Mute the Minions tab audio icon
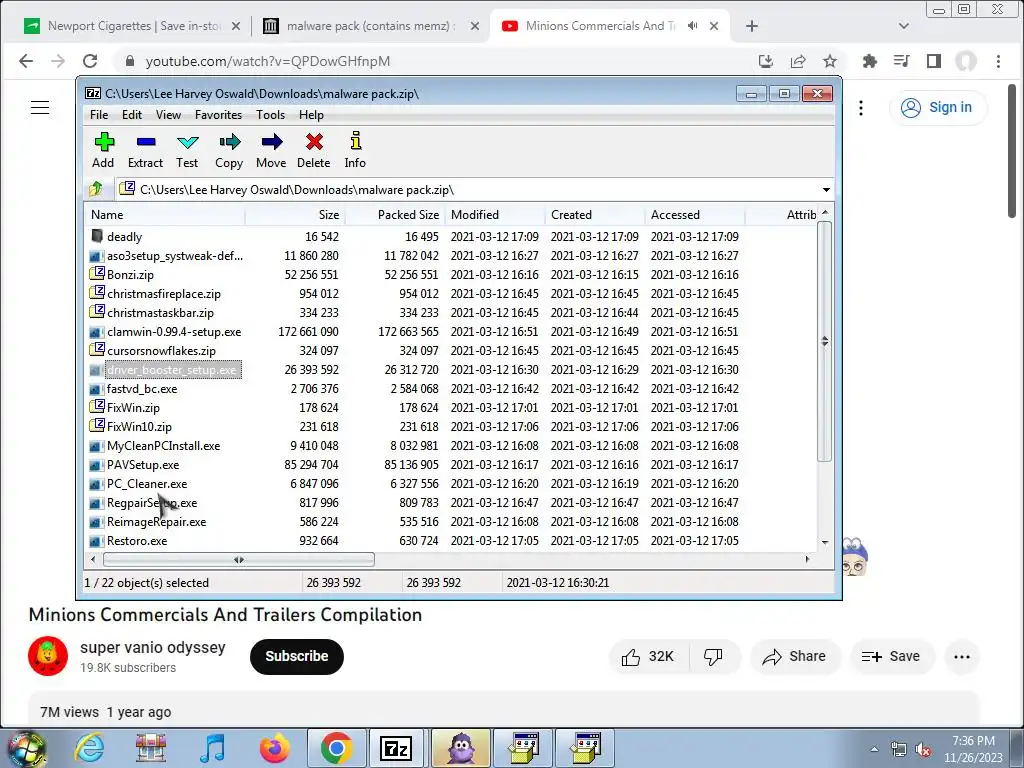This screenshot has height=768, width=1024. [x=692, y=26]
